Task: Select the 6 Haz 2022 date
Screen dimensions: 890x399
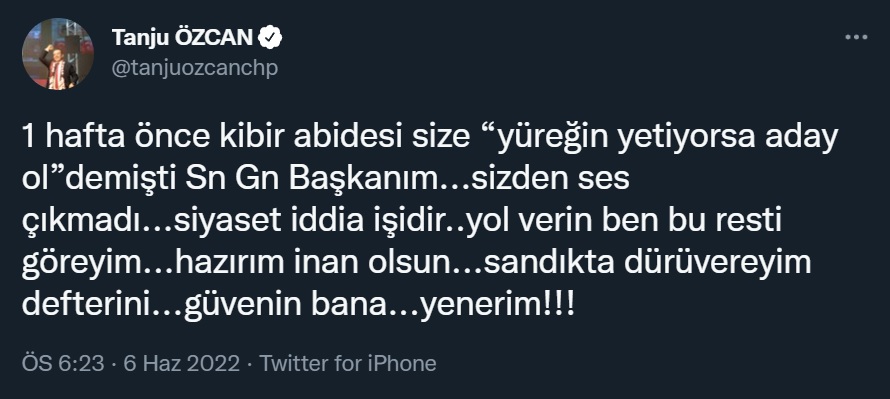Action: click(x=182, y=363)
